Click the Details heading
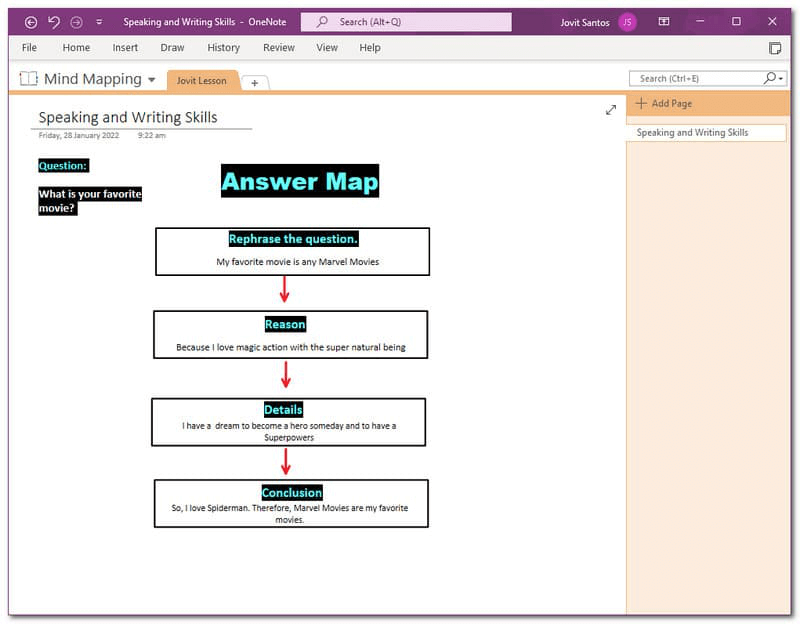The image size is (800, 624). click(283, 410)
